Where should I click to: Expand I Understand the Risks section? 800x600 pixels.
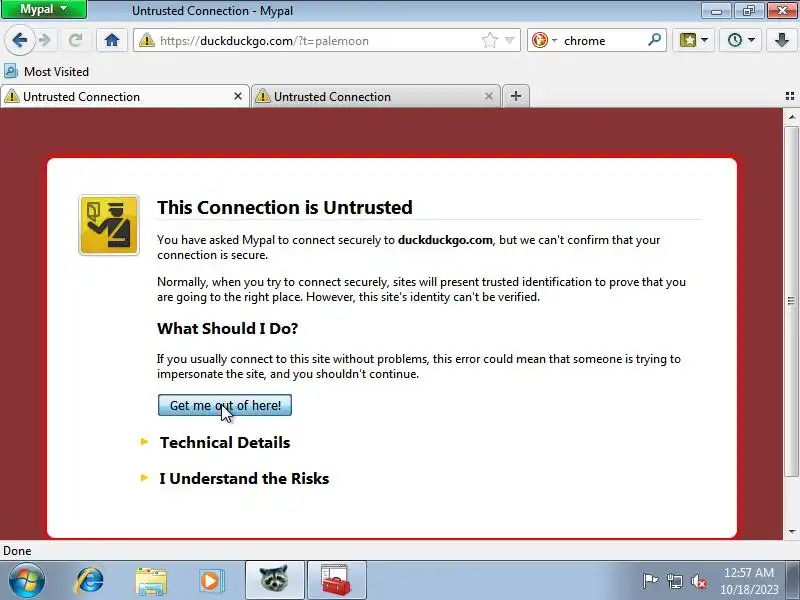(244, 479)
